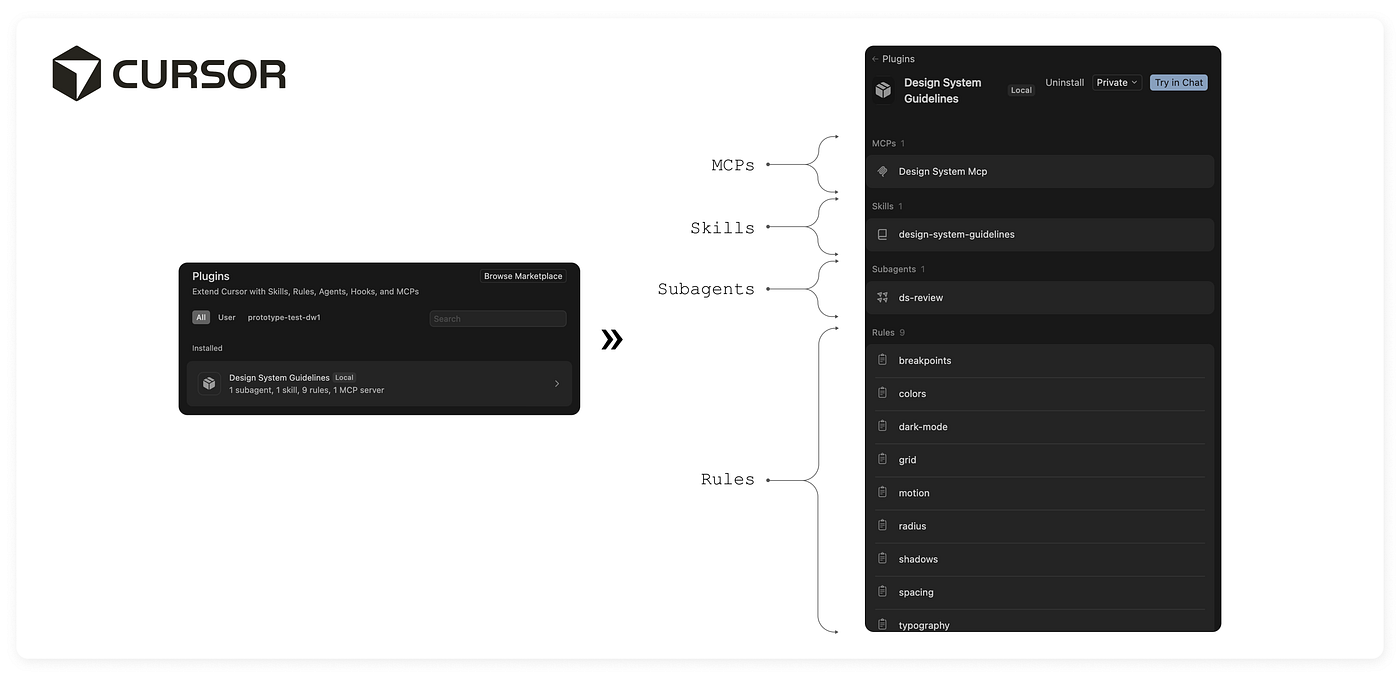Open the breakpoints rule

(x=1040, y=360)
